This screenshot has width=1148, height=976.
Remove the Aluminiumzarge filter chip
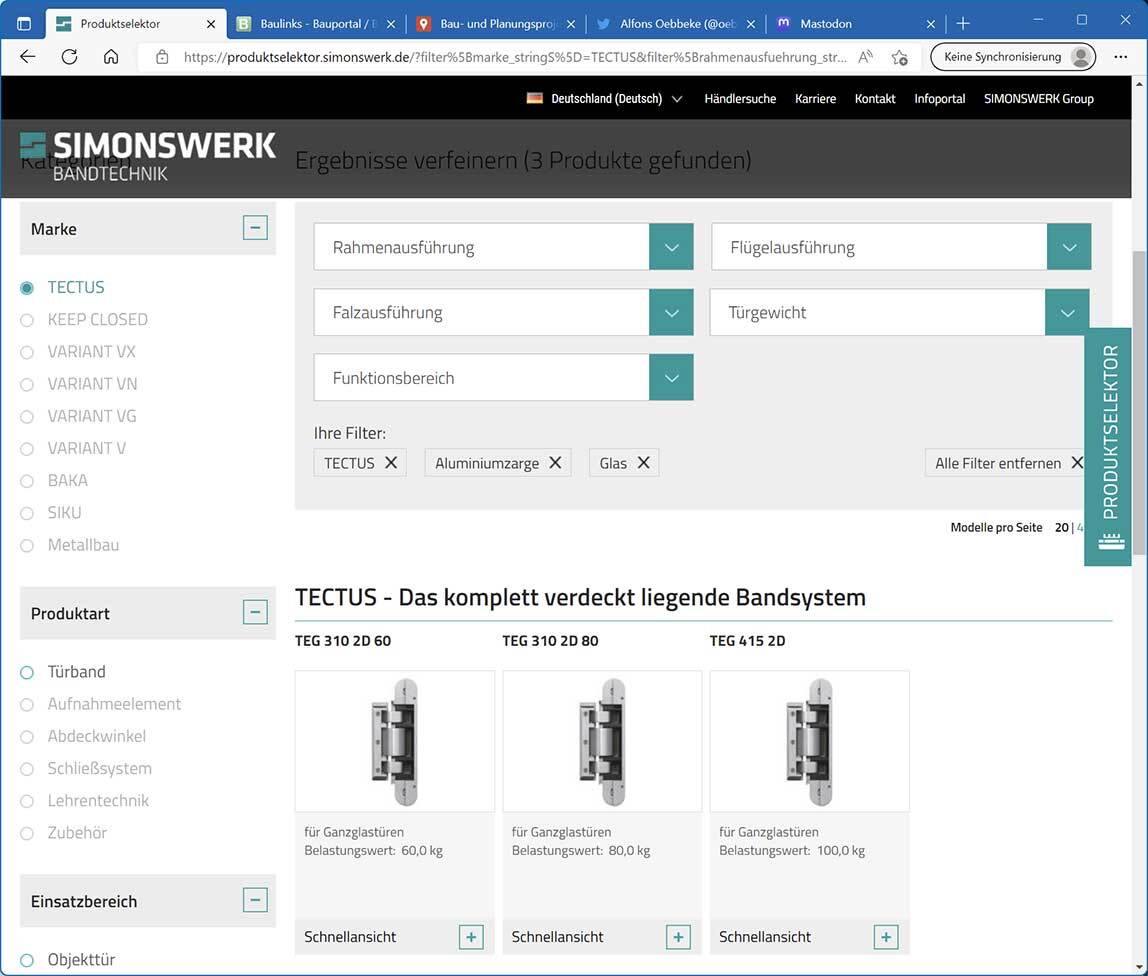(x=556, y=463)
